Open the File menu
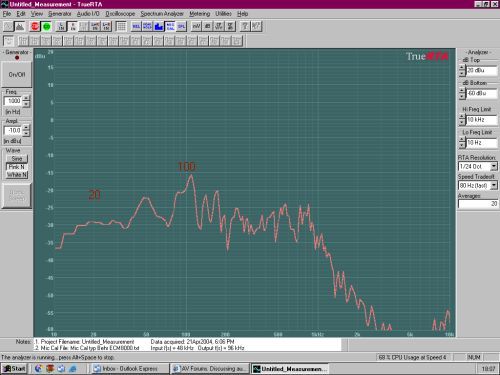Screen dimensions: 500x375 (x=7, y=14)
